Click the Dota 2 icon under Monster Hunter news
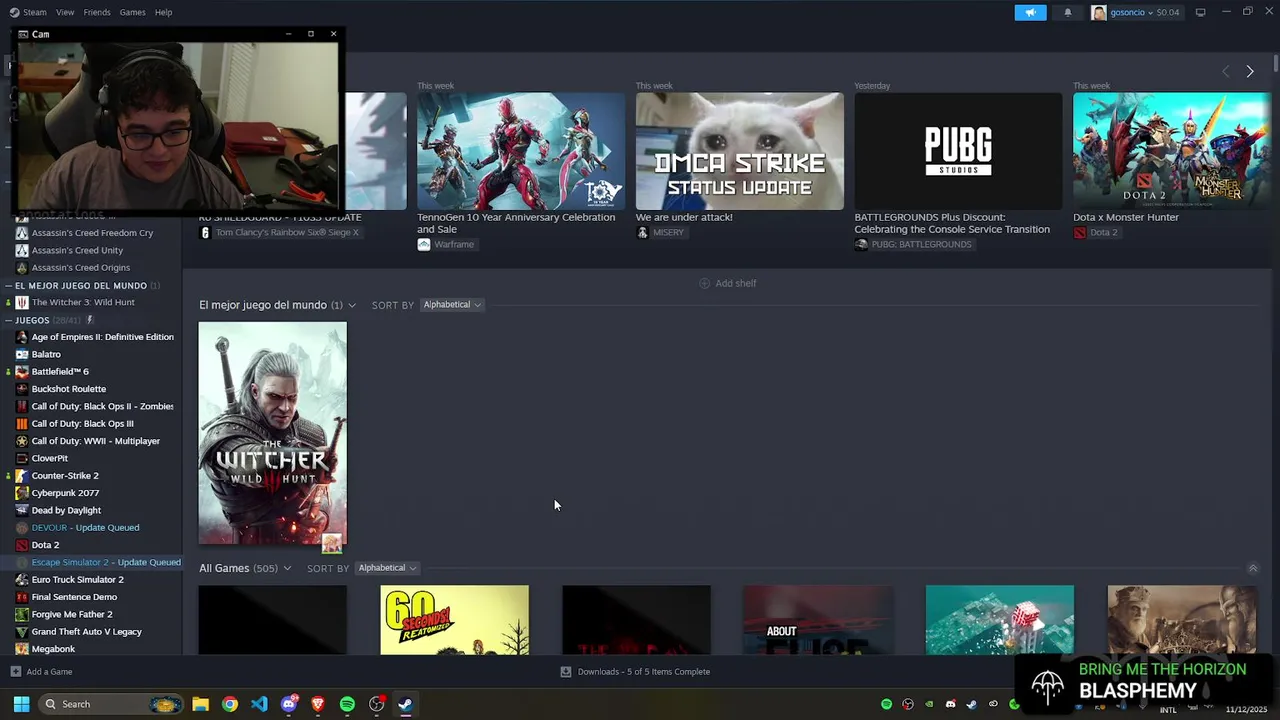Viewport: 1280px width, 720px height. coord(1080,232)
